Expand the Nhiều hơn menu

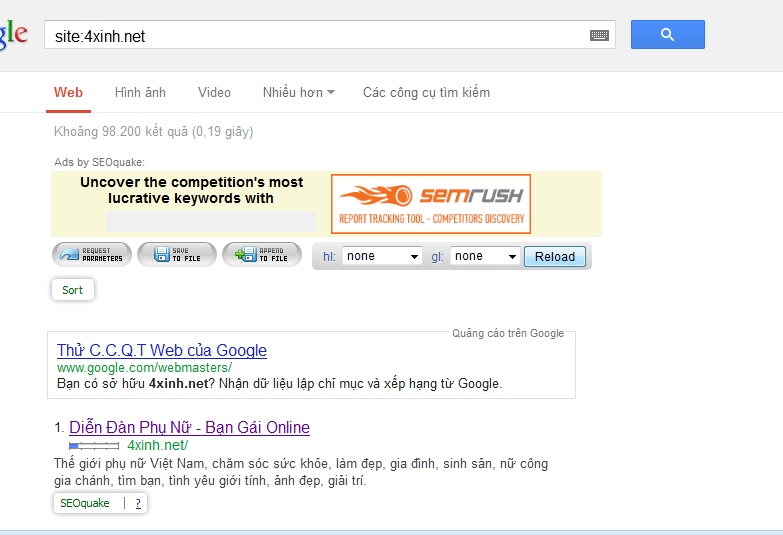tap(299, 92)
